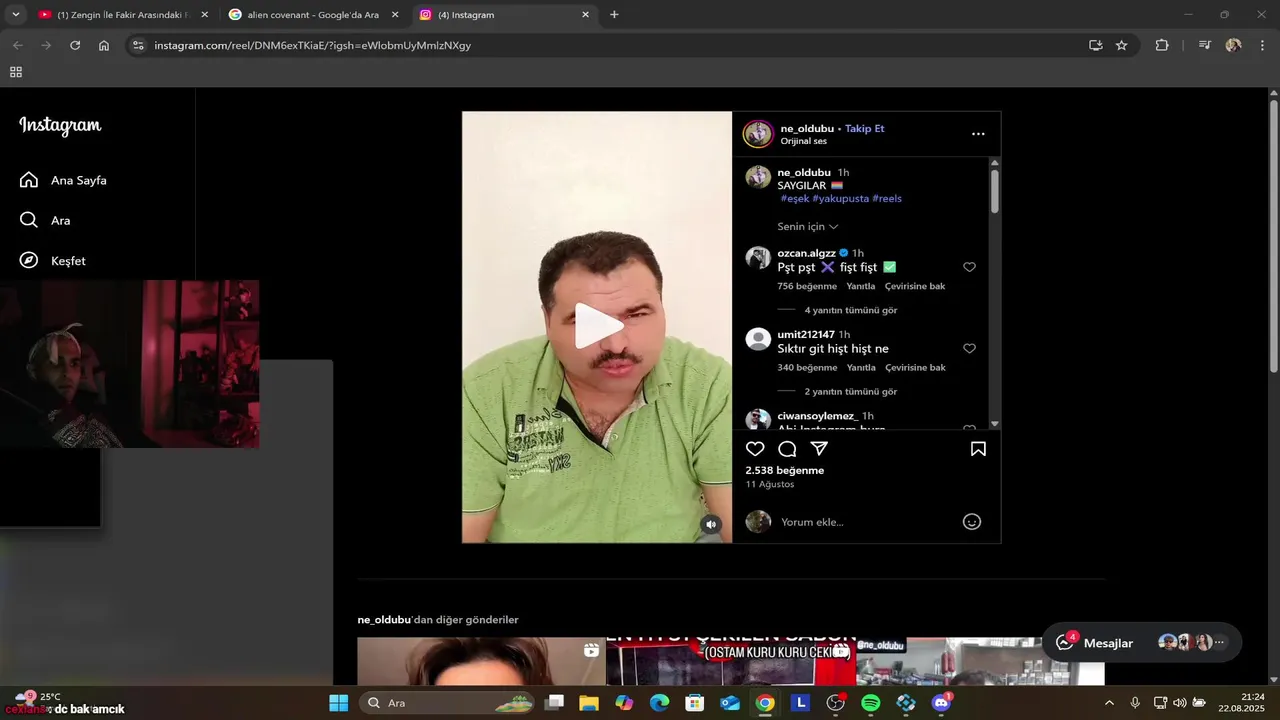Reply to umit212147's comment via Yanıtla

point(861,367)
